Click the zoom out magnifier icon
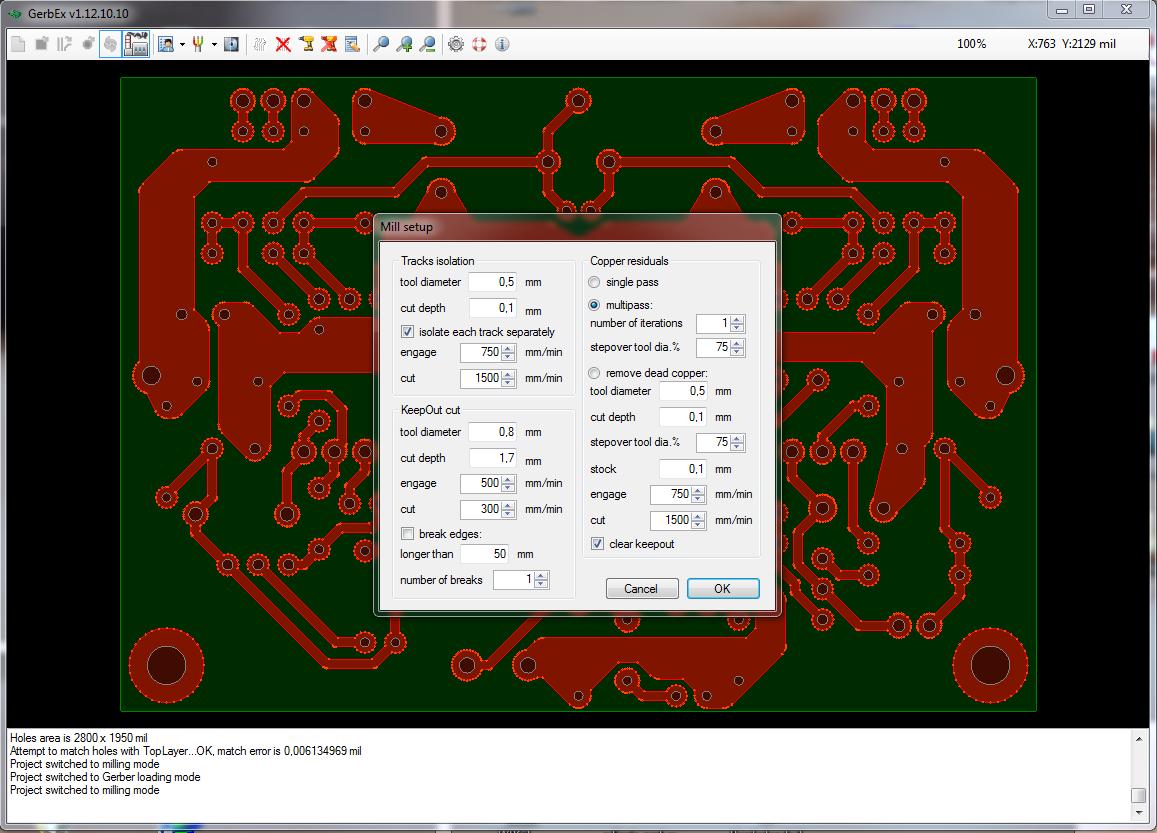 [426, 44]
